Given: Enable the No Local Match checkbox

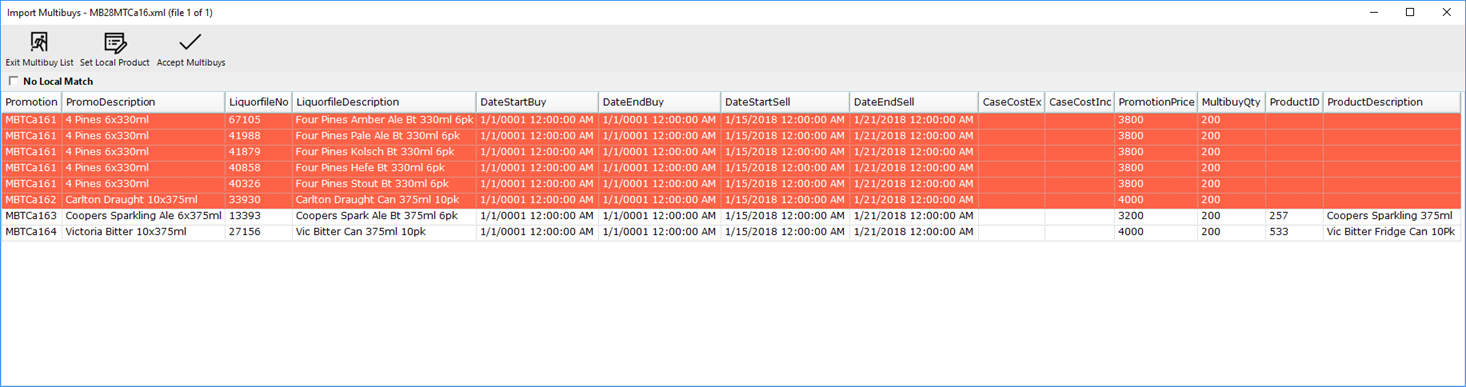Looking at the screenshot, I should tap(14, 81).
